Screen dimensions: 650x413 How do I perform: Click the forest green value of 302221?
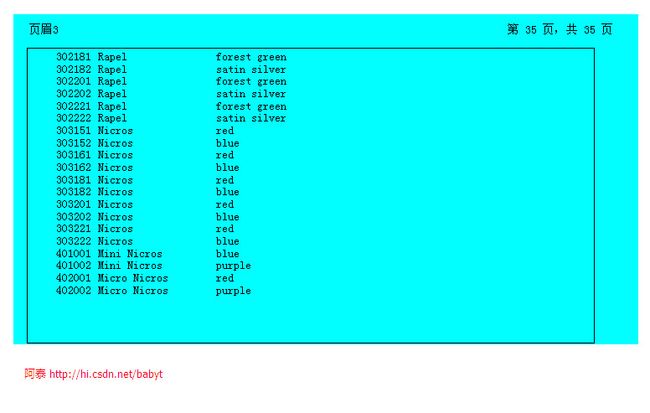(251, 107)
